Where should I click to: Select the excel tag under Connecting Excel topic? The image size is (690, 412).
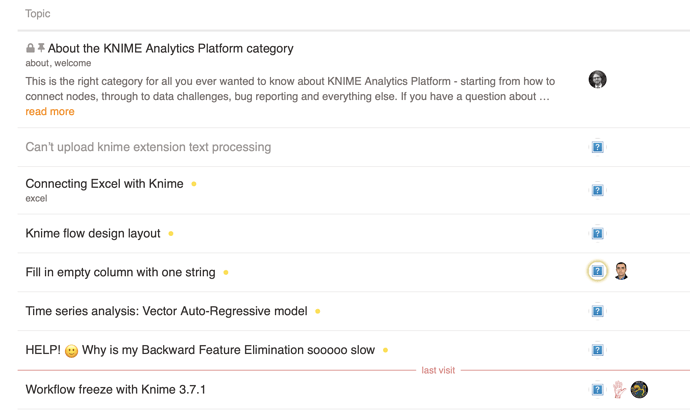(36, 198)
